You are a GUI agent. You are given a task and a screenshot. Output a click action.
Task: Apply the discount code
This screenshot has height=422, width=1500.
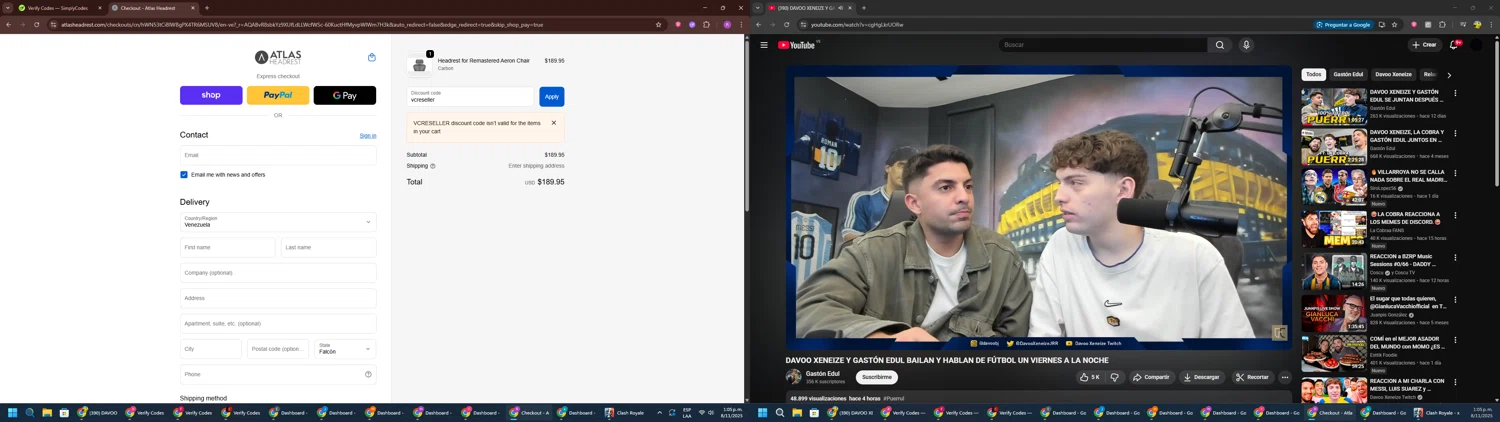point(552,97)
